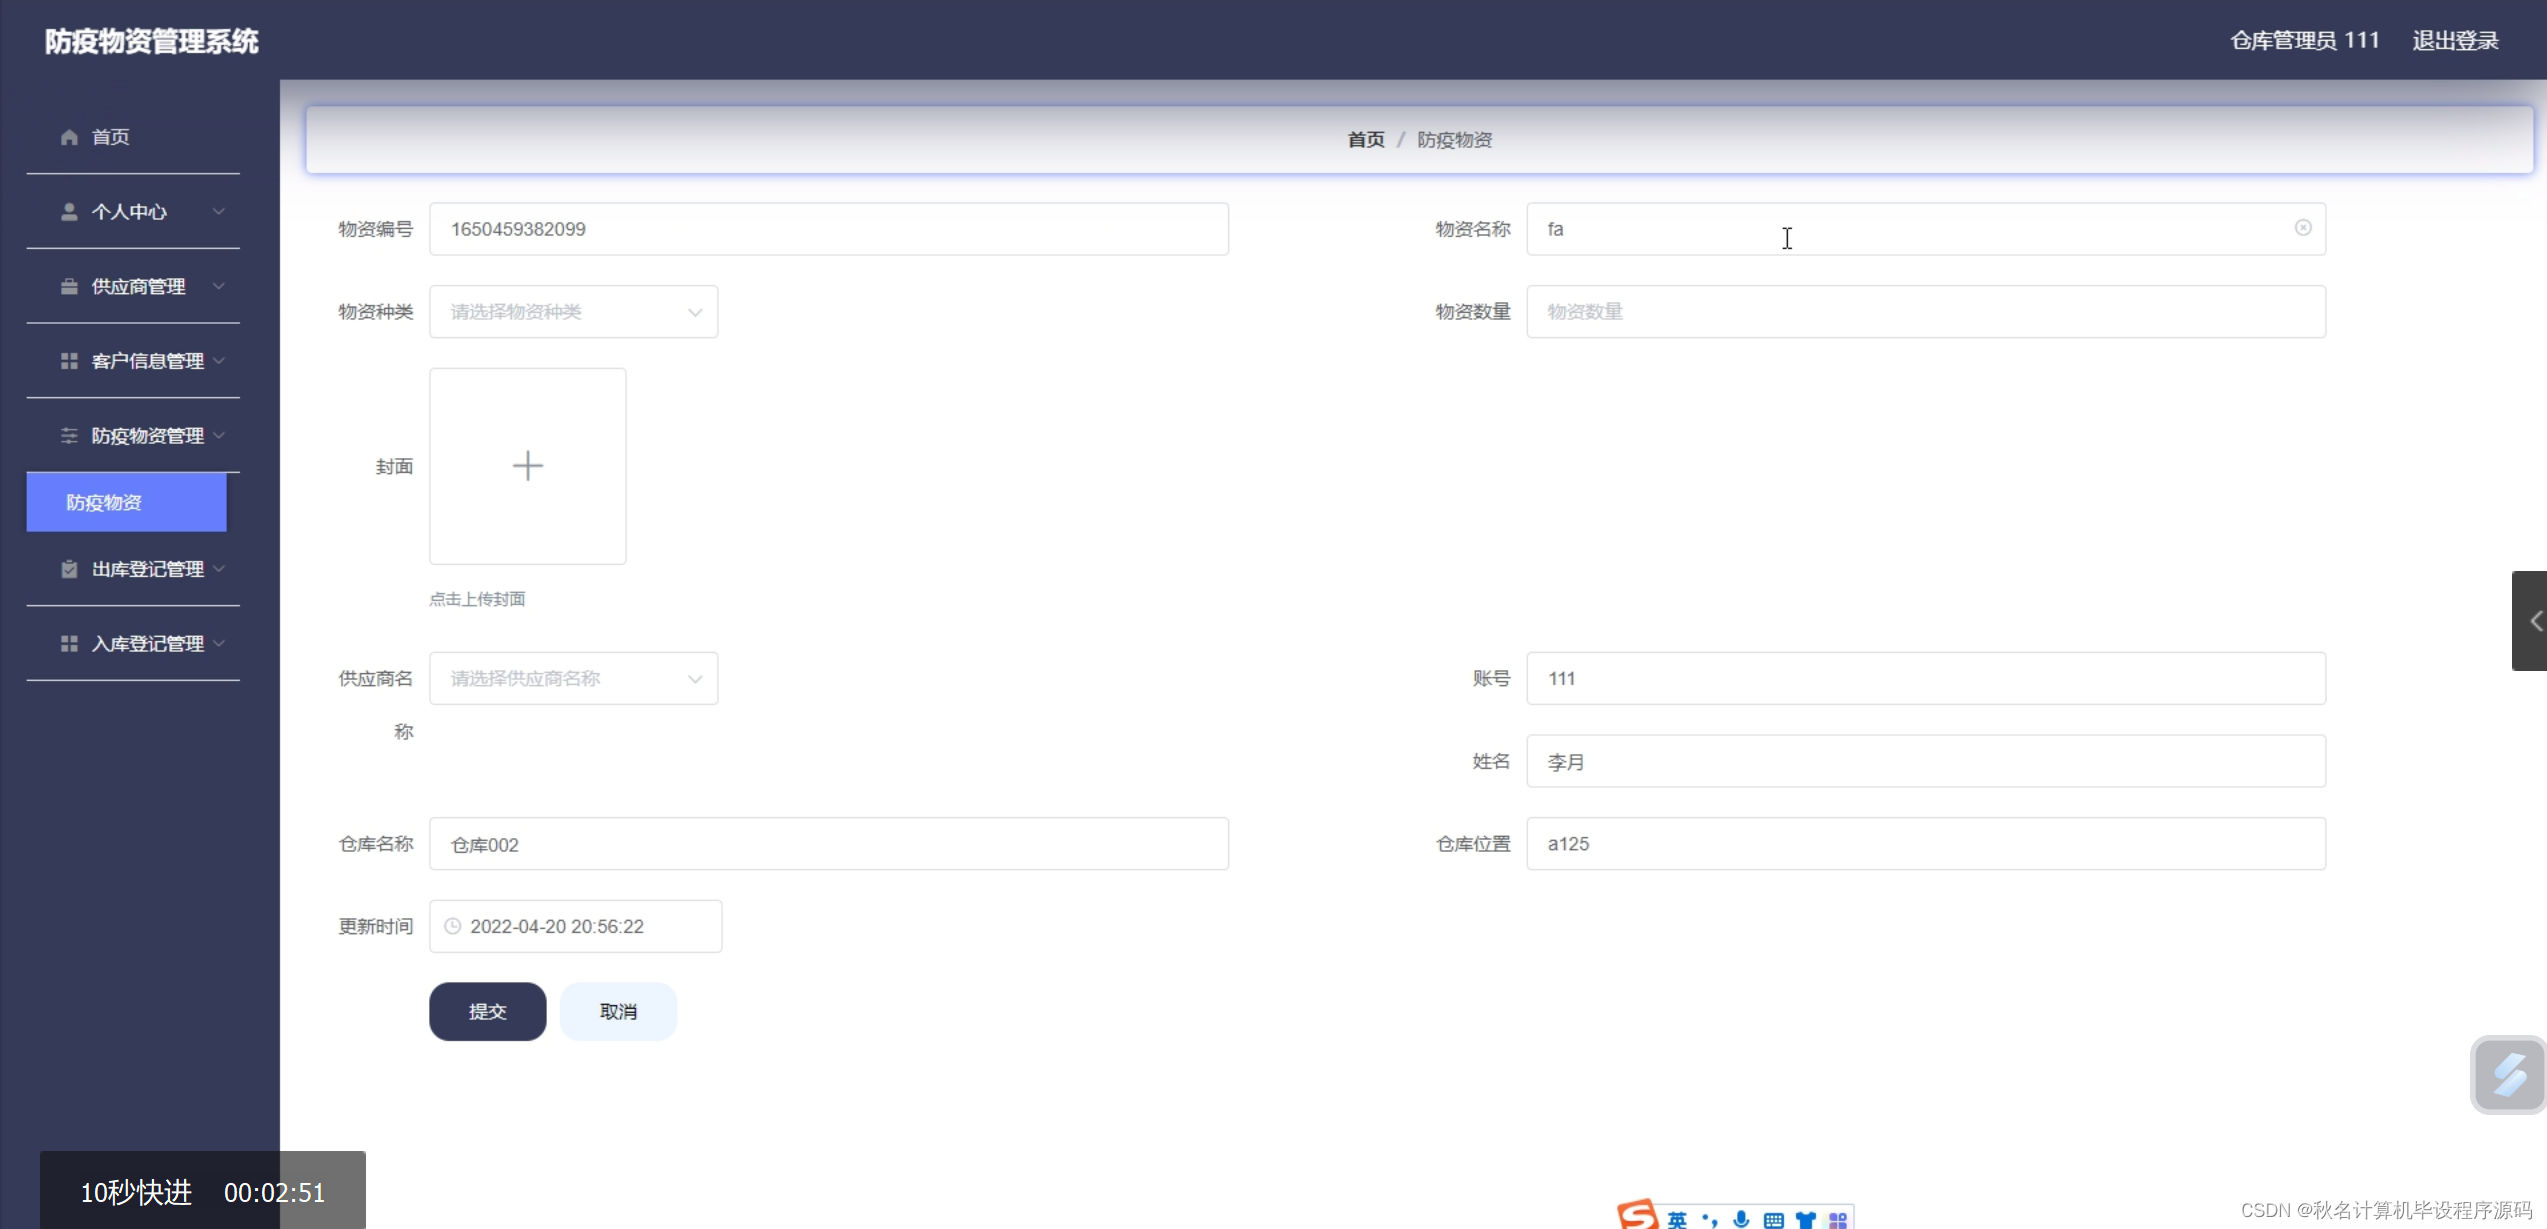Click the clock icon in 更新时间 field
Screen dimensions: 2547x1229
pyautogui.click(x=453, y=926)
